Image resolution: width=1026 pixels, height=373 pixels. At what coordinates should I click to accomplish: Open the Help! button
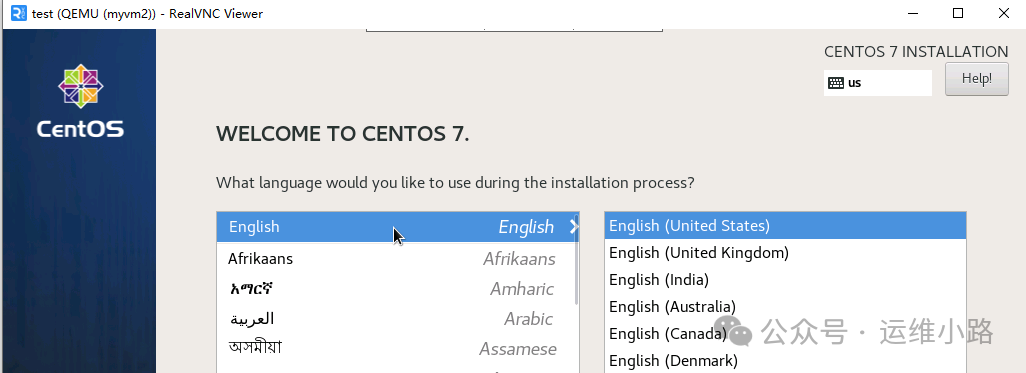(976, 79)
